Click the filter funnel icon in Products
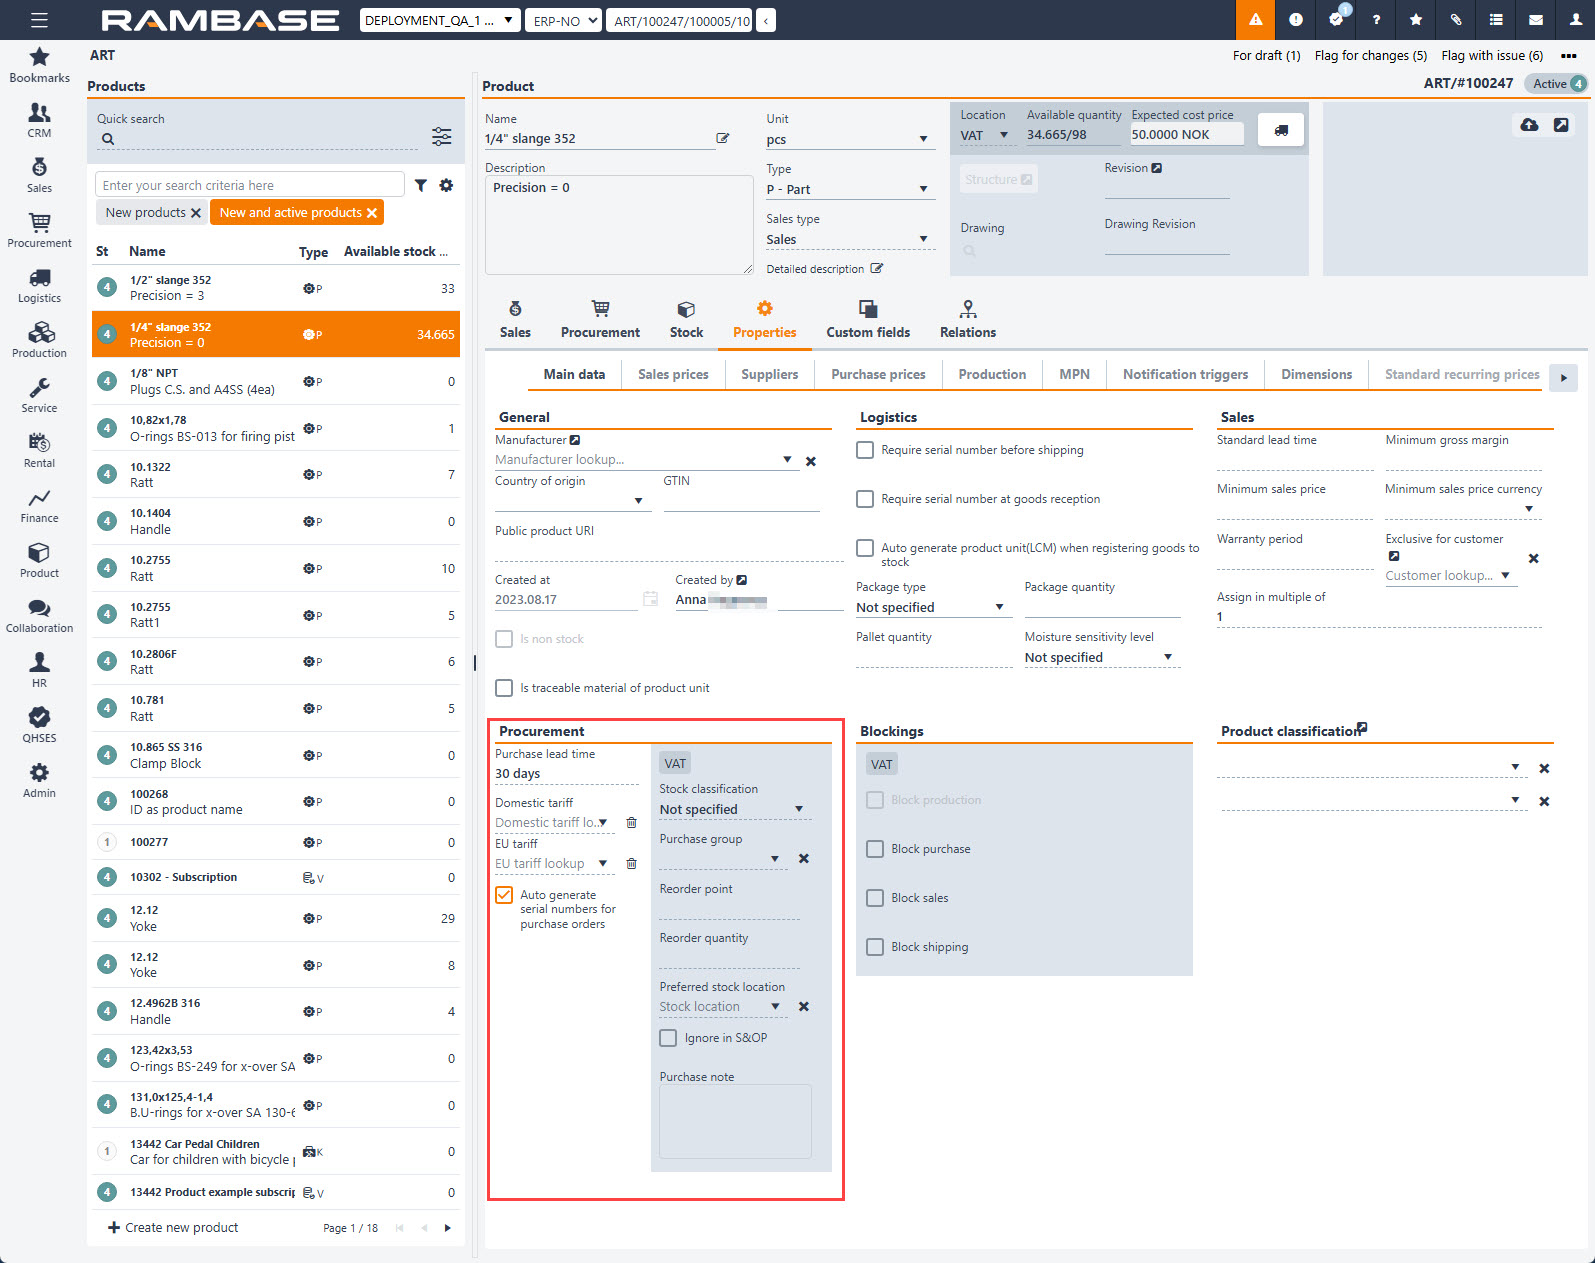Viewport: 1595px width, 1263px height. click(421, 185)
